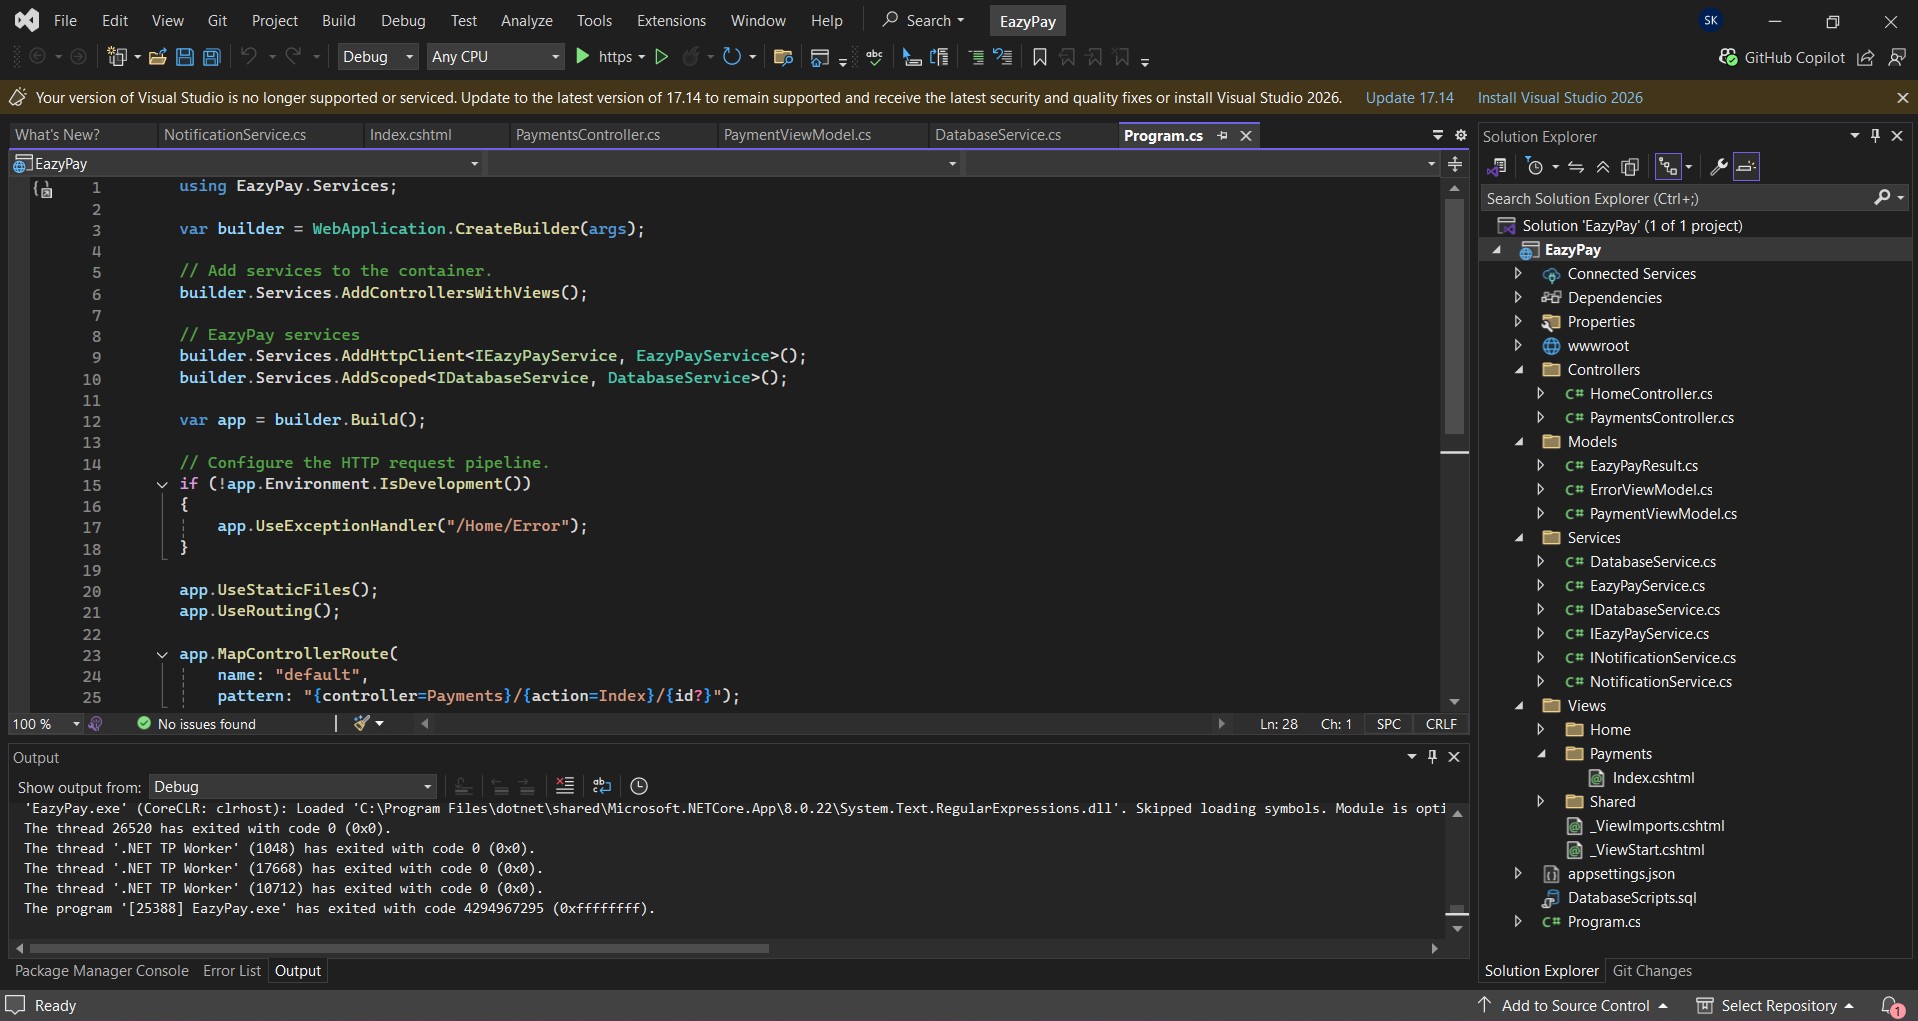Toggle pin on the Program.cs tab
Screen dimensions: 1918x1021
point(1222,135)
